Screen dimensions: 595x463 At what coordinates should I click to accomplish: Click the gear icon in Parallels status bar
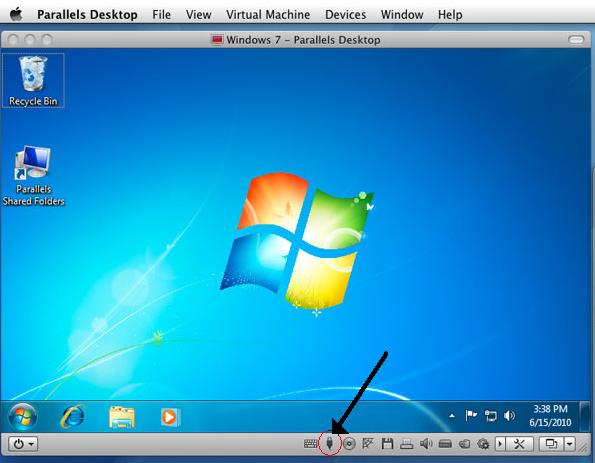[483, 444]
